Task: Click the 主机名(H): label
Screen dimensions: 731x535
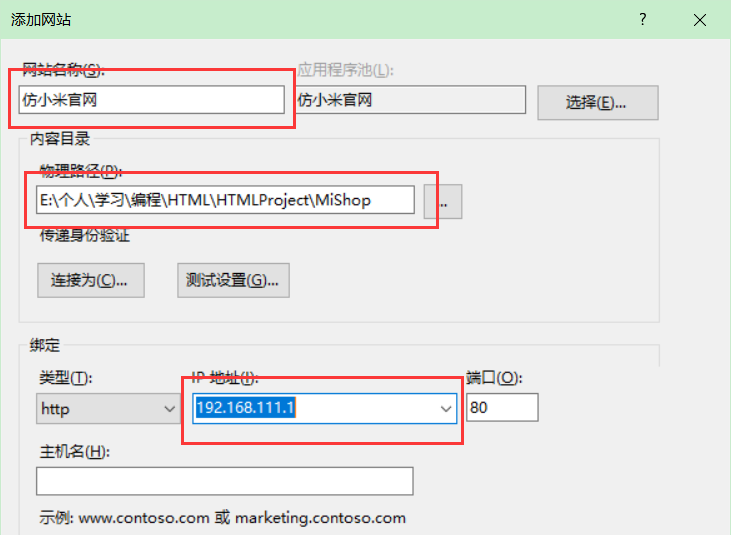Action: 75,452
